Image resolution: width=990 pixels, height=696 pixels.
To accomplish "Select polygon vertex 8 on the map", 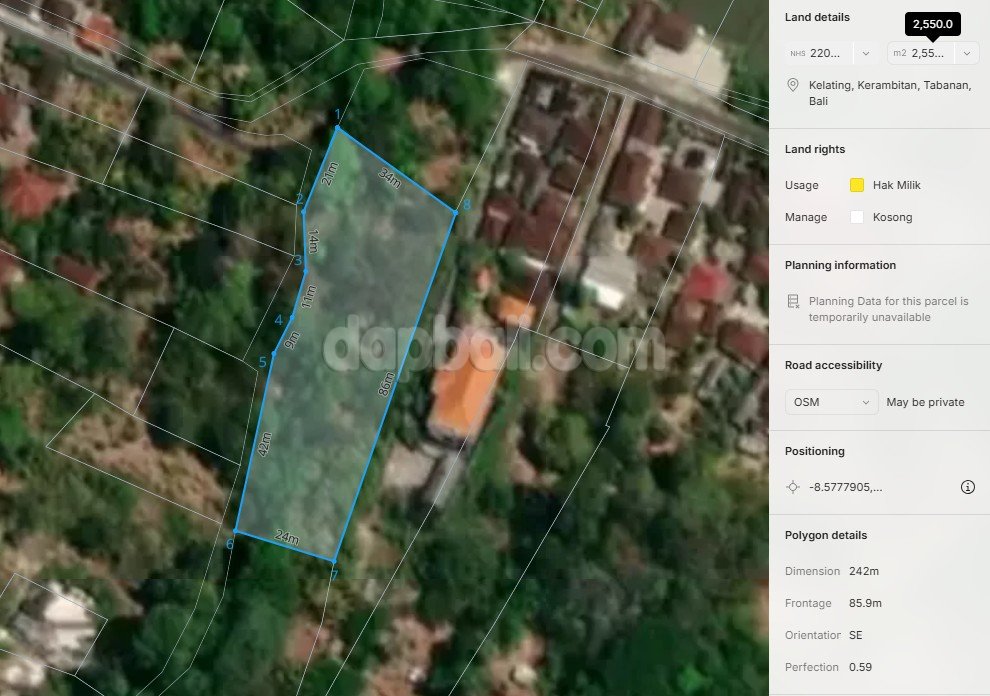I will 454,212.
